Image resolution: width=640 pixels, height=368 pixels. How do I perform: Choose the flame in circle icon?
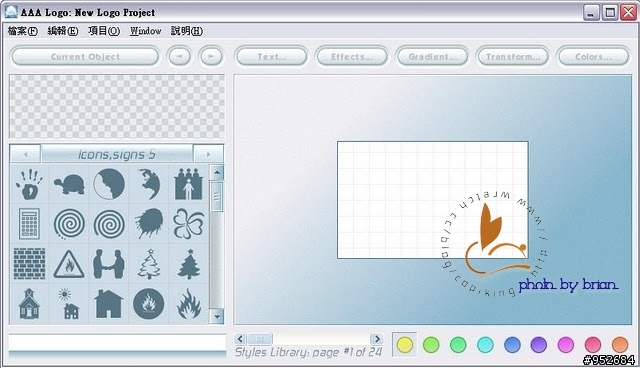click(x=149, y=304)
